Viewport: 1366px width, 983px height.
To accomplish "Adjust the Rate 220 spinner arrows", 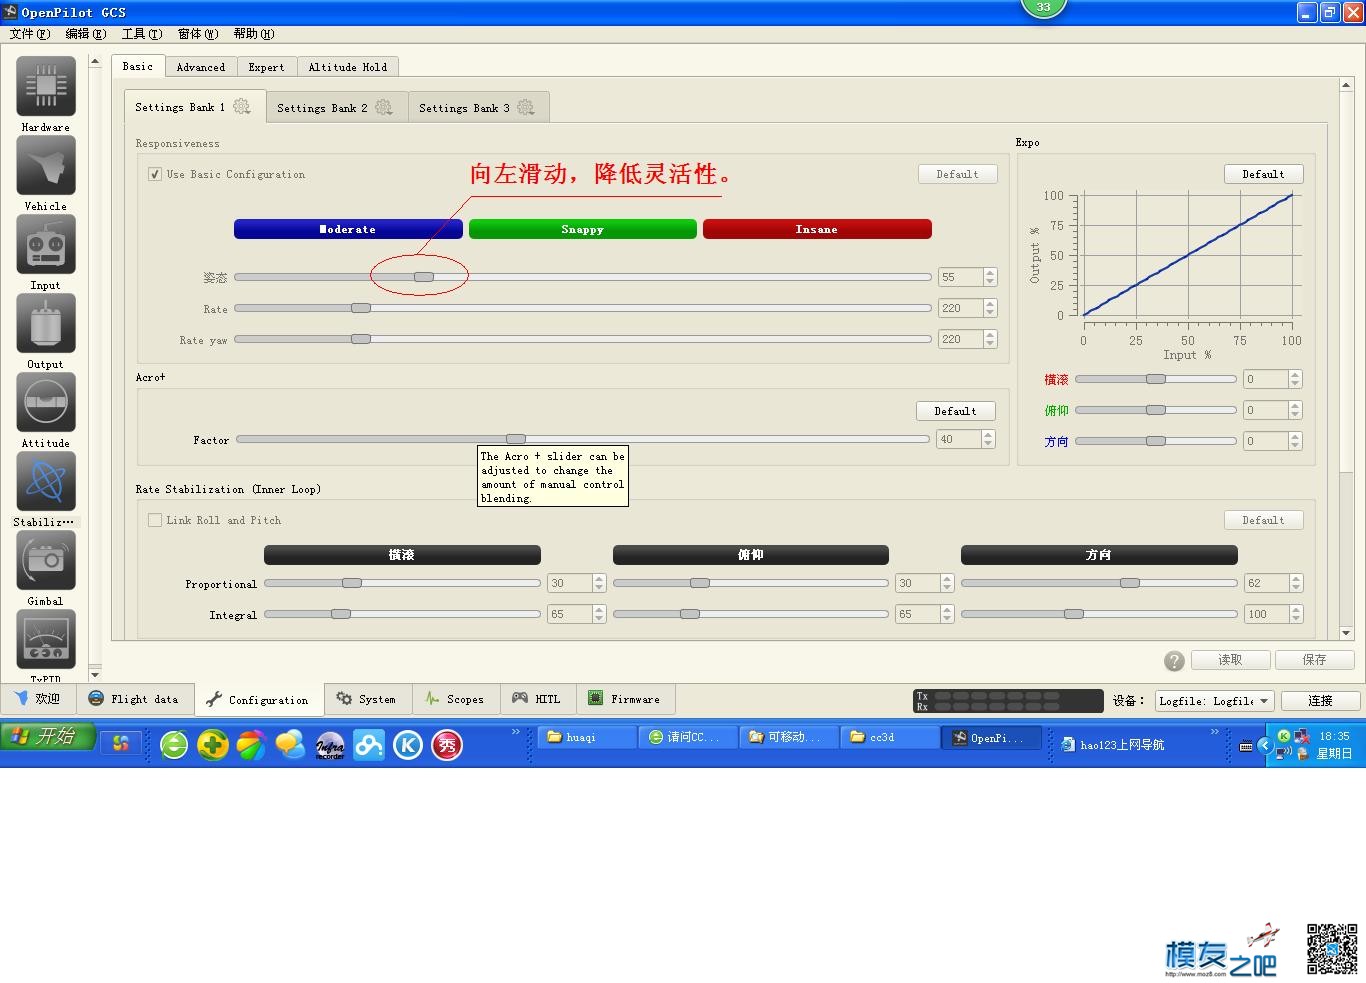I will [990, 308].
